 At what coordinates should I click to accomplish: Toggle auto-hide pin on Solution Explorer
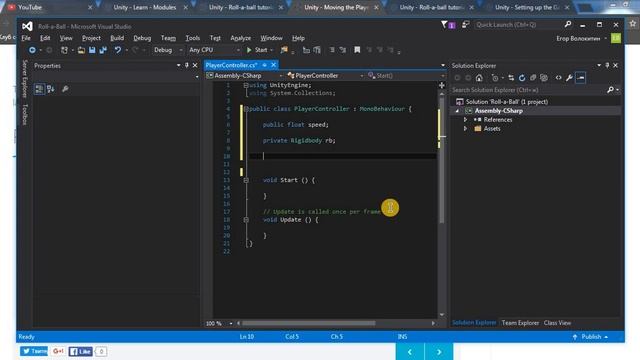coord(607,65)
